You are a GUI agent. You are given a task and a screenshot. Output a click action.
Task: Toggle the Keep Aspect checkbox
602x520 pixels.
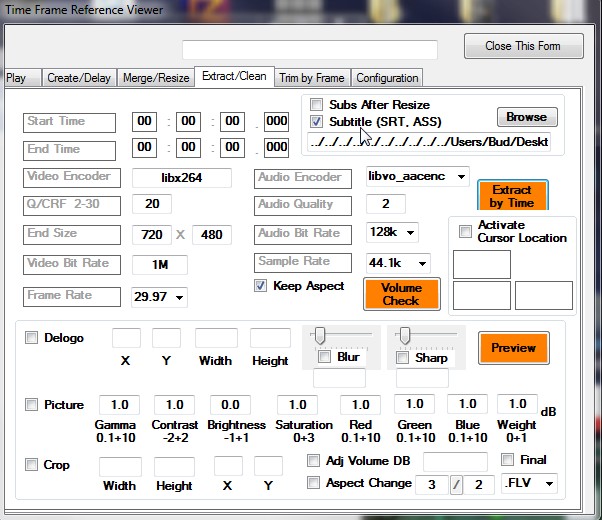(x=260, y=286)
